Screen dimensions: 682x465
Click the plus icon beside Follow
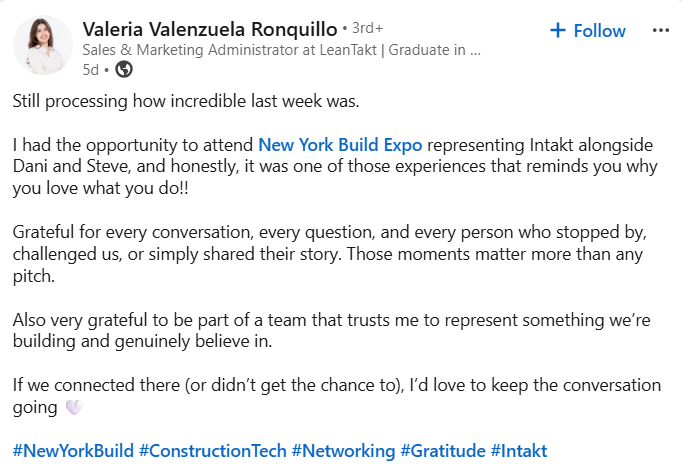click(x=558, y=31)
